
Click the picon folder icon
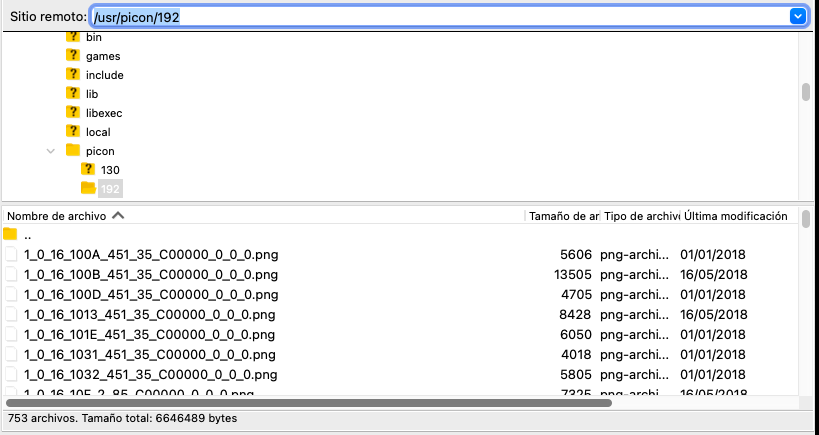coord(72,151)
